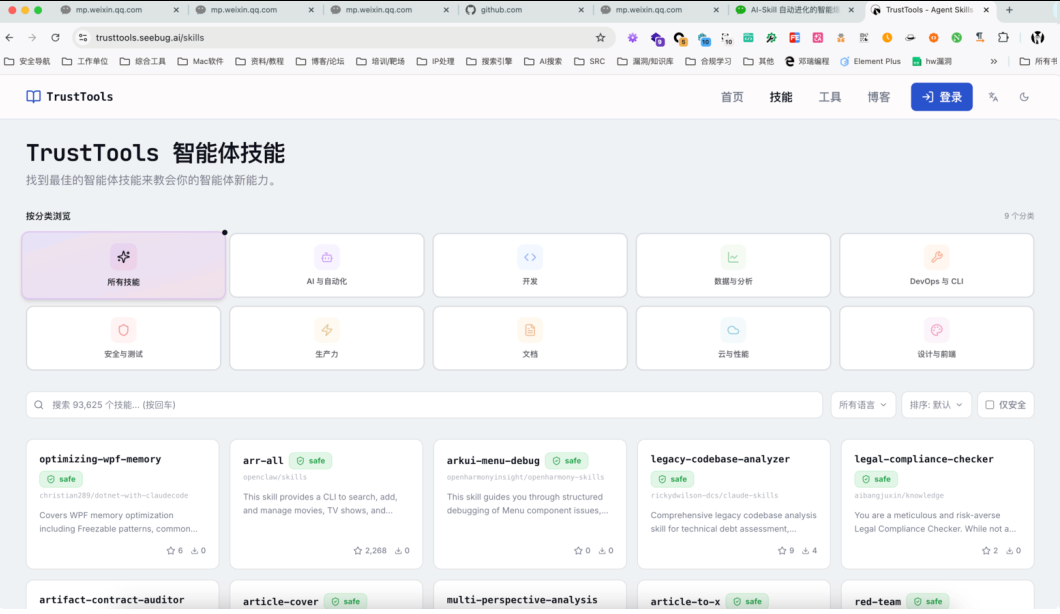Open the AI 与自动化 category
This screenshot has height=614, width=1060.
tap(327, 265)
